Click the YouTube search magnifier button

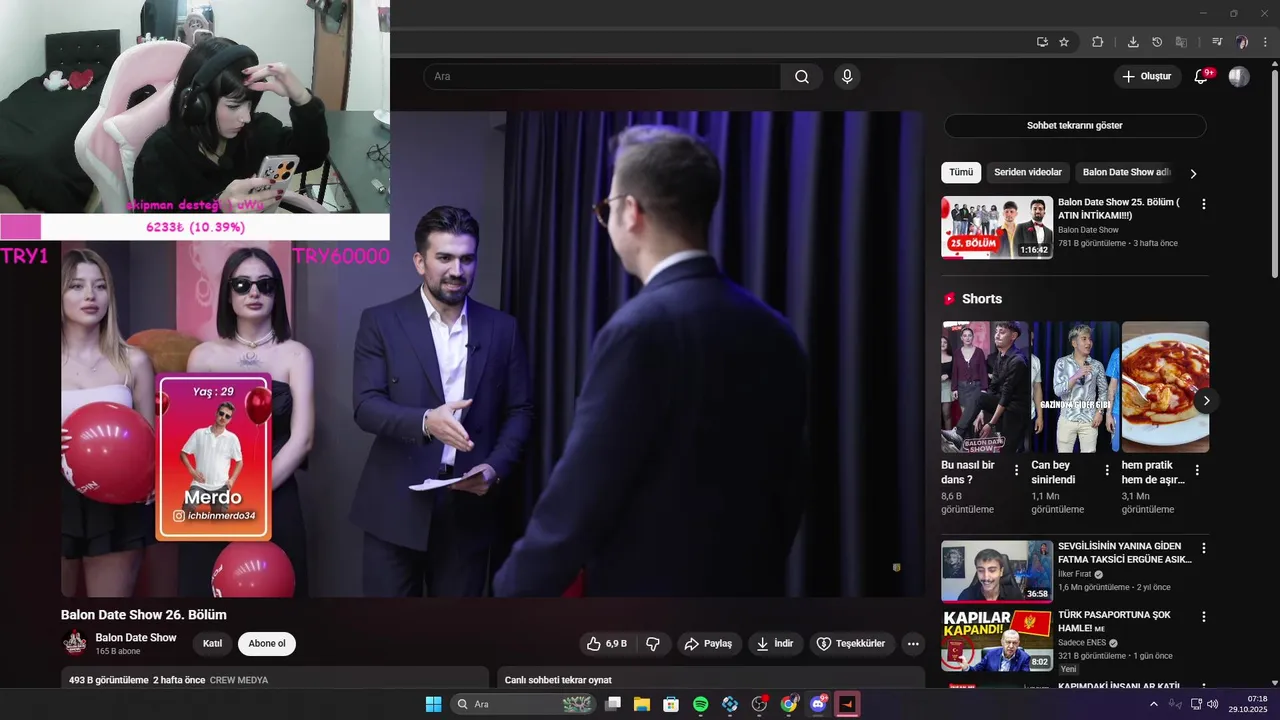(802, 77)
